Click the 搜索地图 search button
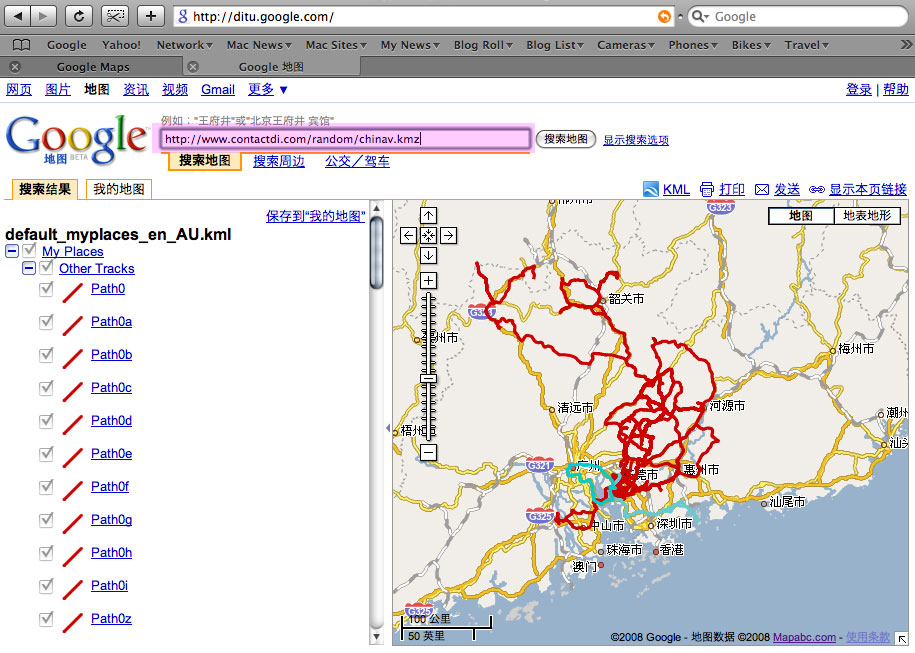 pyautogui.click(x=565, y=139)
